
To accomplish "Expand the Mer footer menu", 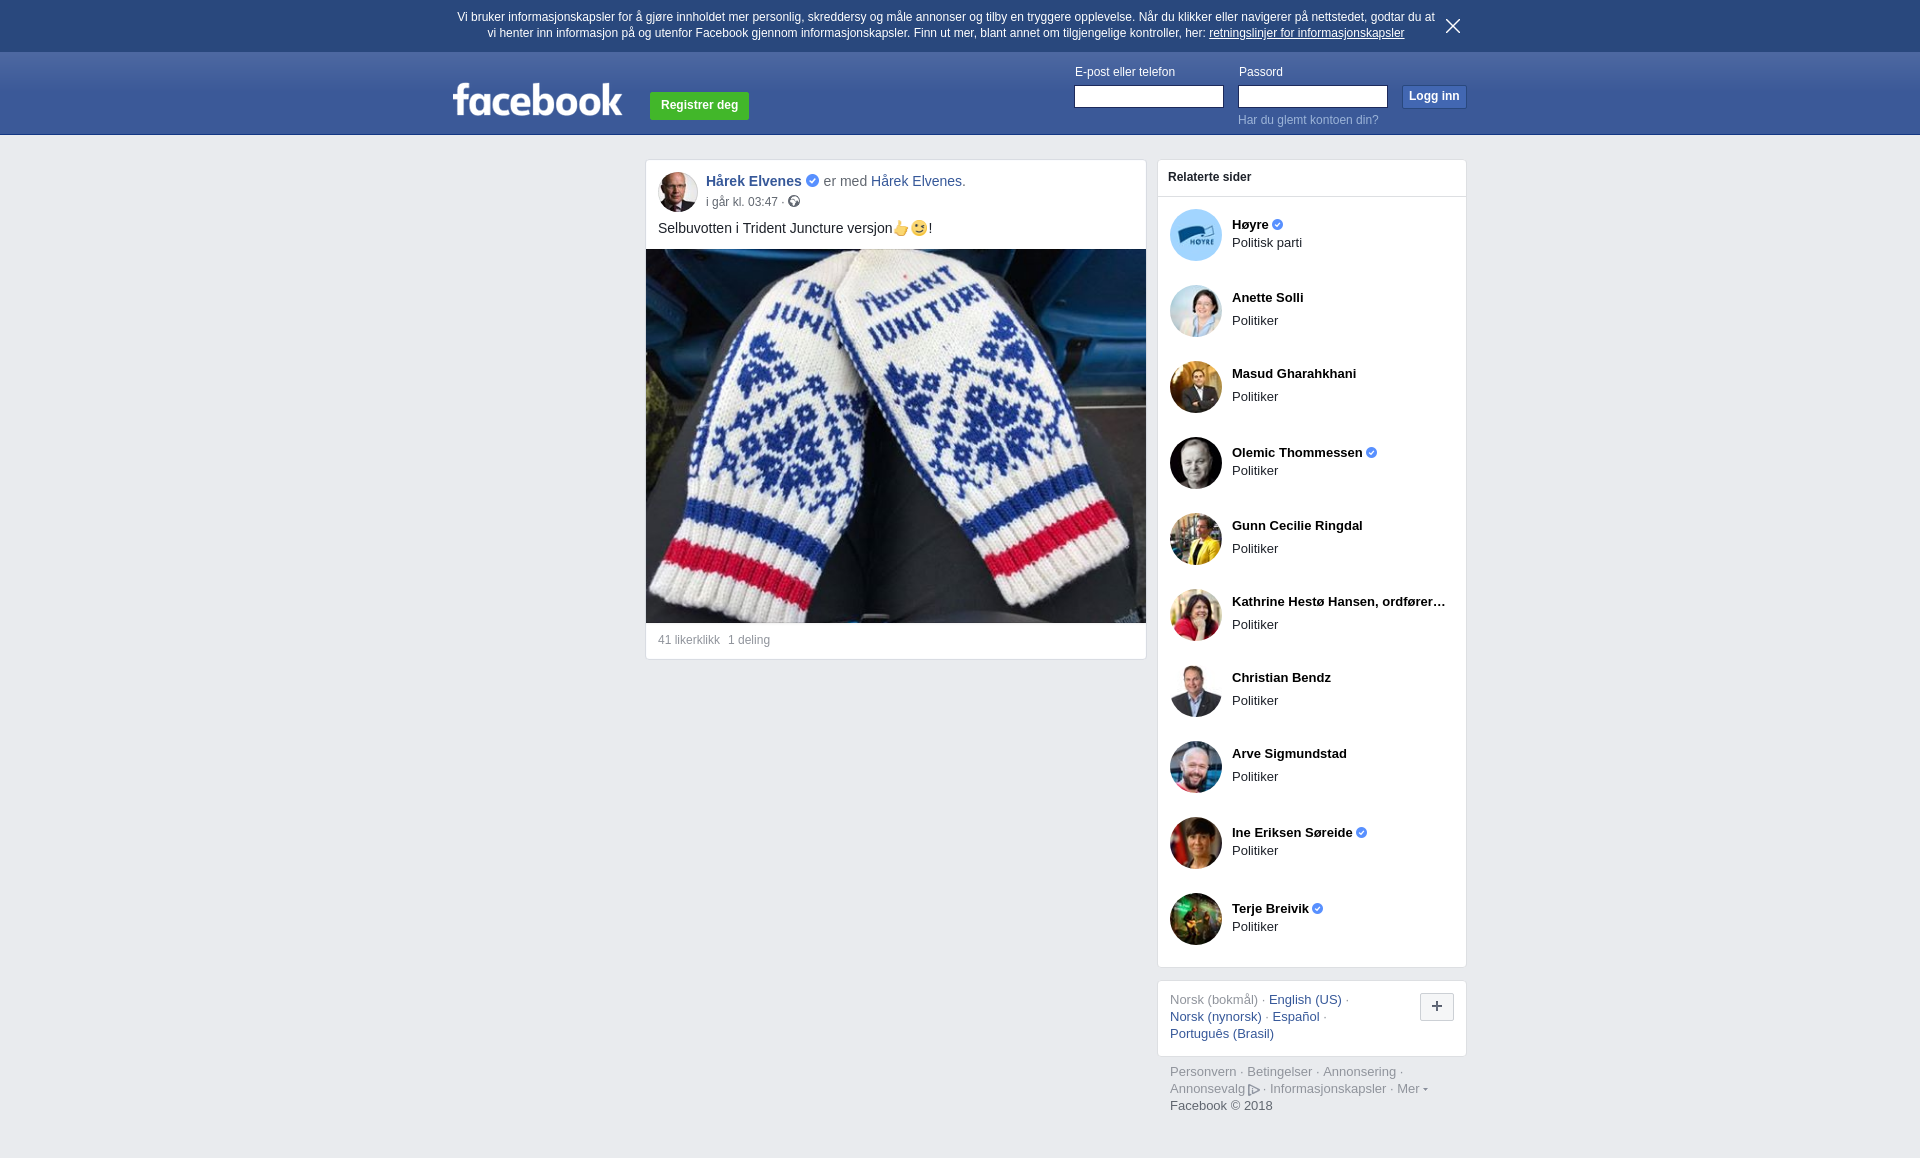I will coord(1412,1089).
